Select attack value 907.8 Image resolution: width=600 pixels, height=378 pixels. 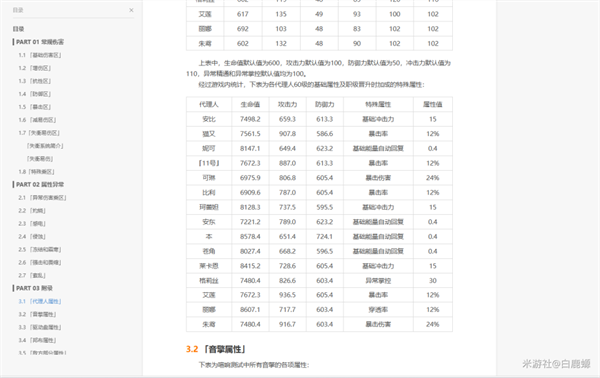coord(287,134)
